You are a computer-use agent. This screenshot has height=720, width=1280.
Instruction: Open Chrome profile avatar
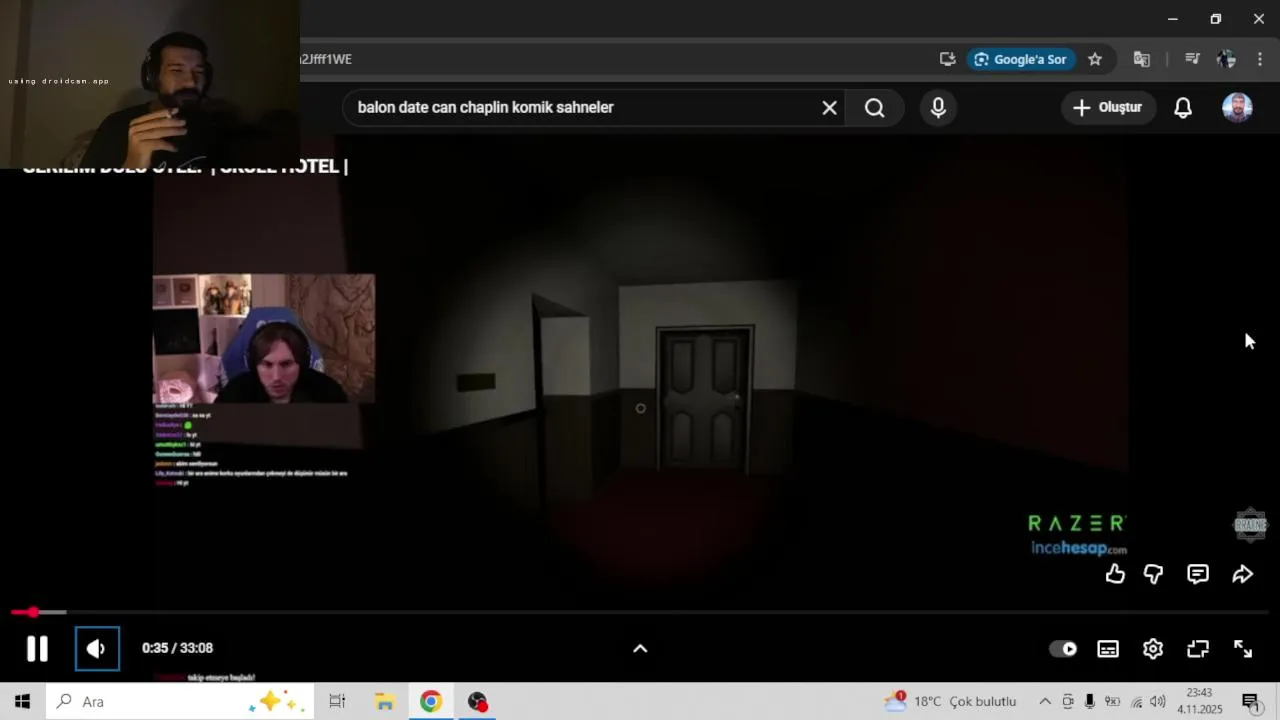point(1227,59)
